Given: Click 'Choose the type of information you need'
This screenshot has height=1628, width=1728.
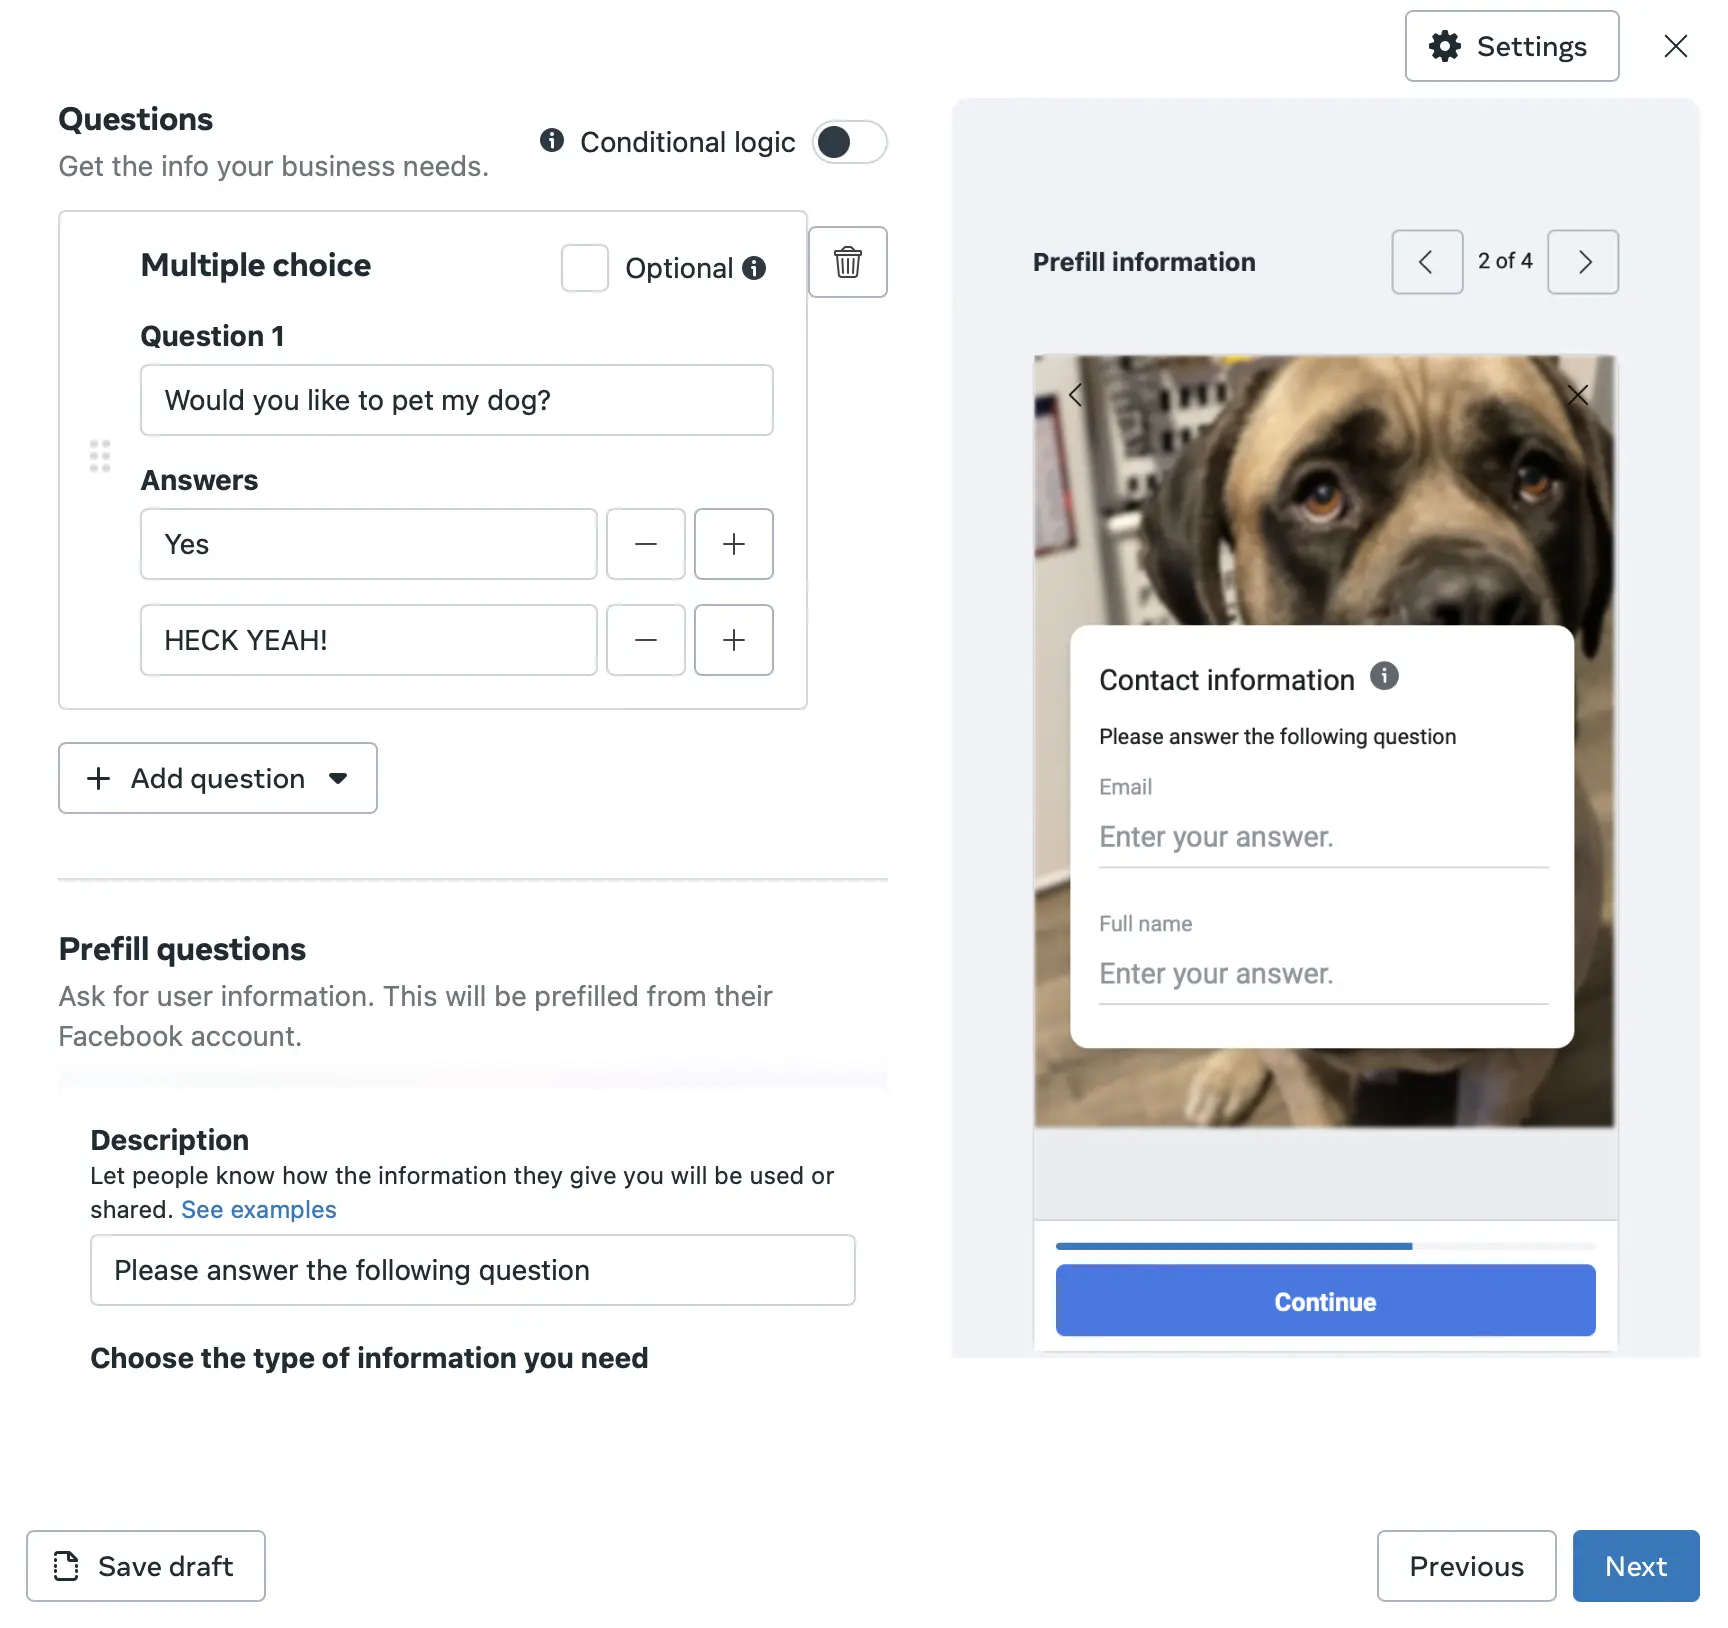Looking at the screenshot, I should tap(369, 1358).
